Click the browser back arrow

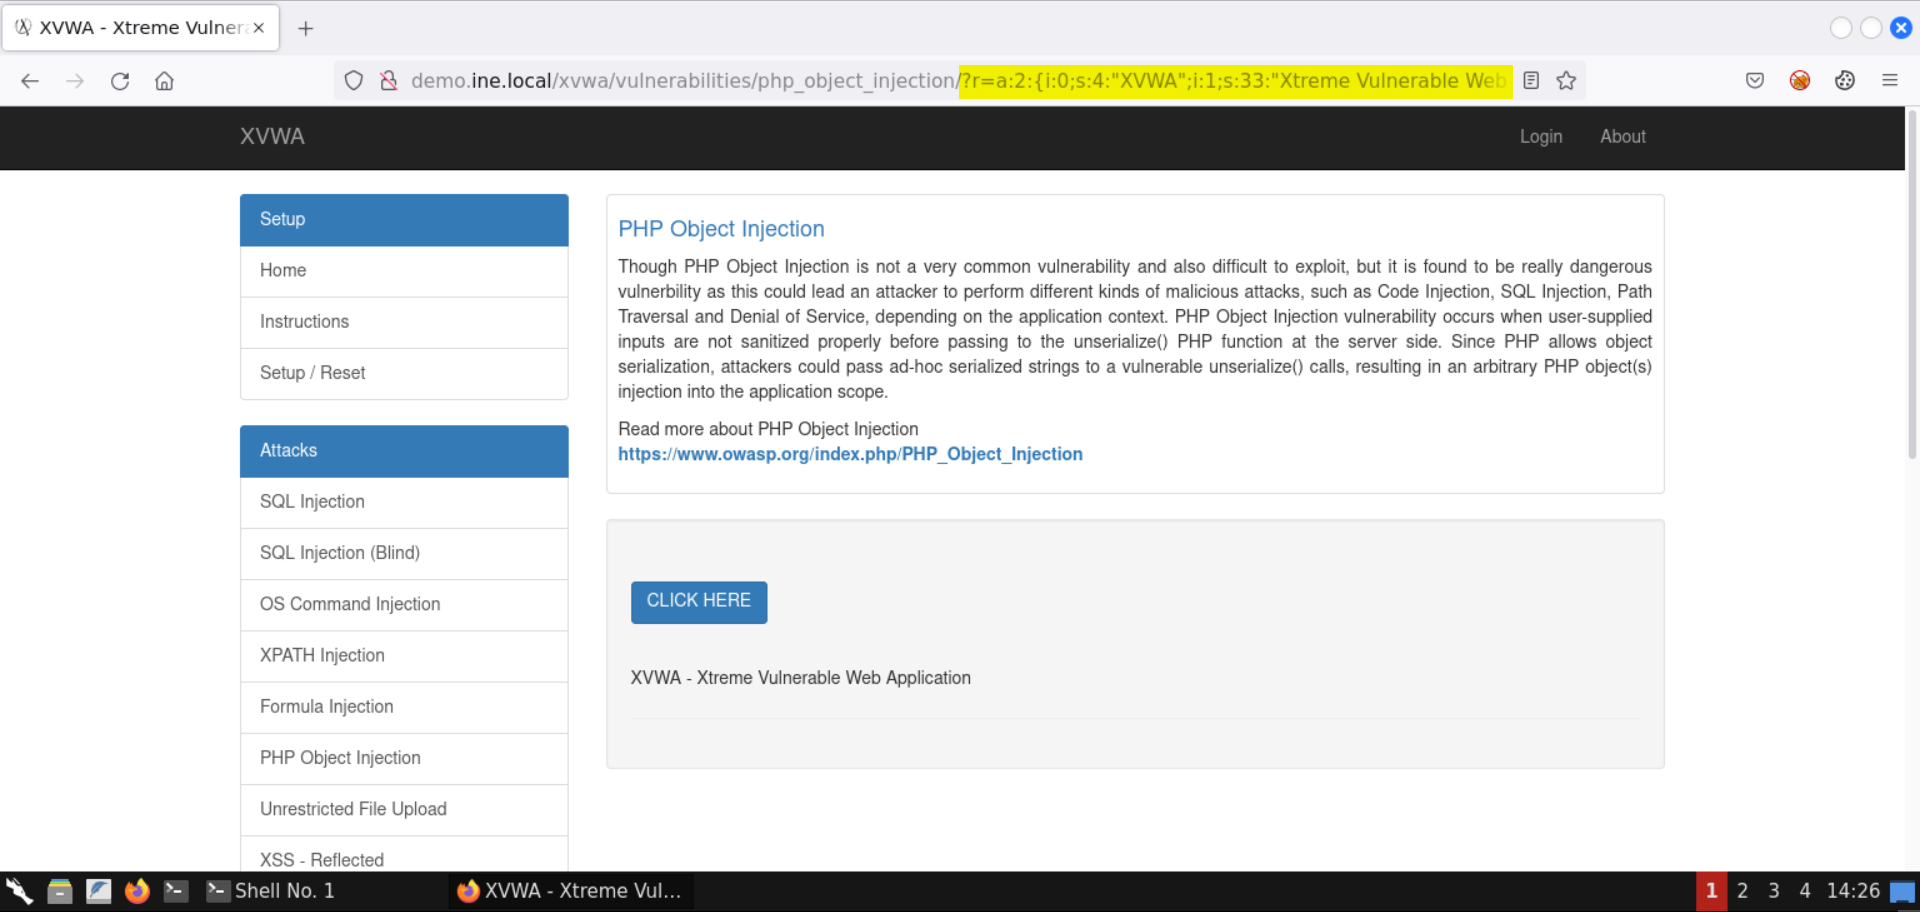click(30, 81)
